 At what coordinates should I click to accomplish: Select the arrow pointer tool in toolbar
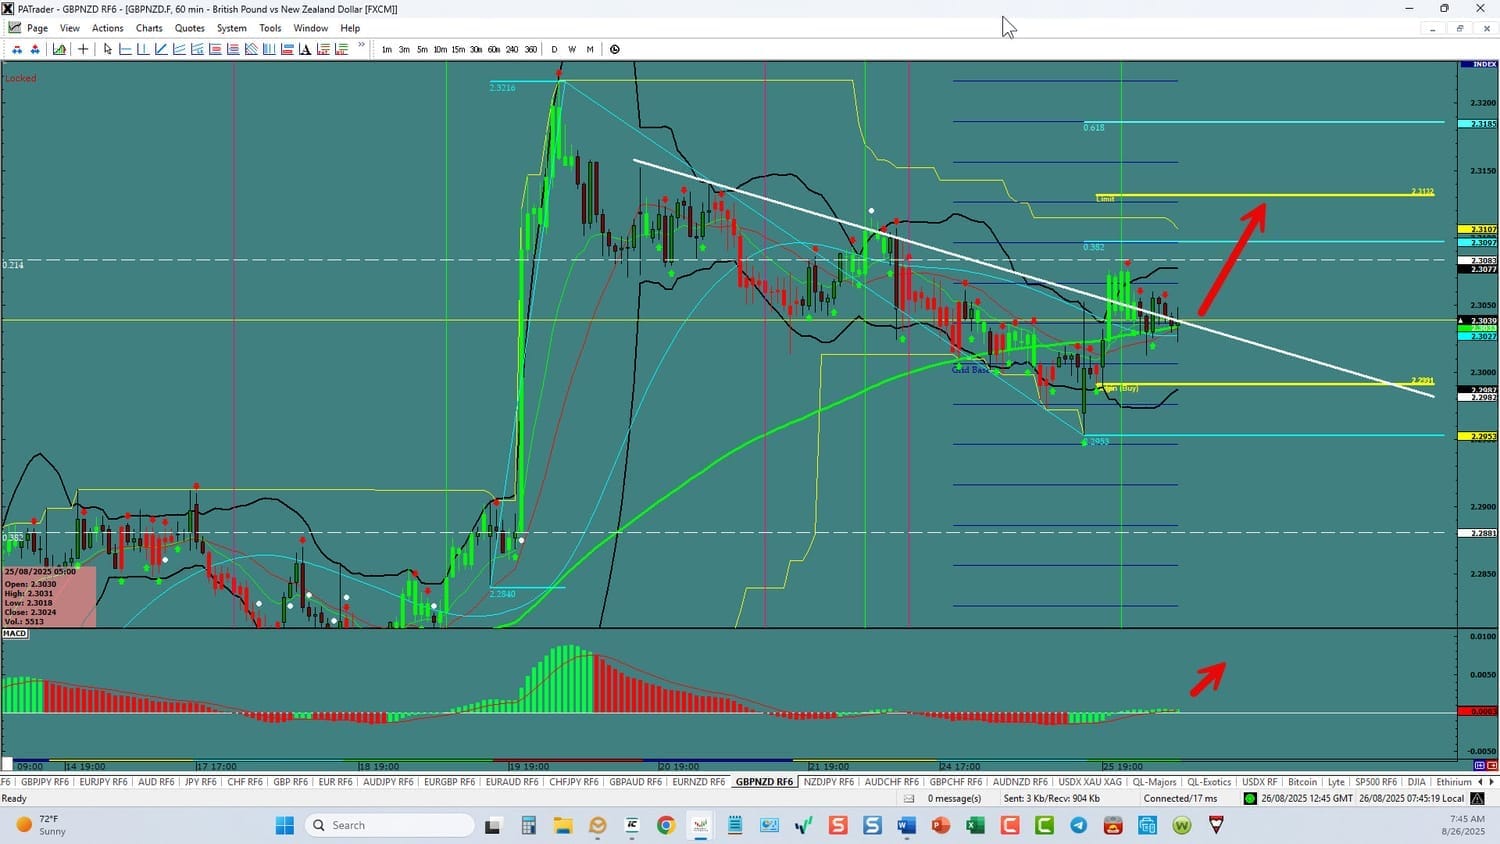pyautogui.click(x=107, y=49)
